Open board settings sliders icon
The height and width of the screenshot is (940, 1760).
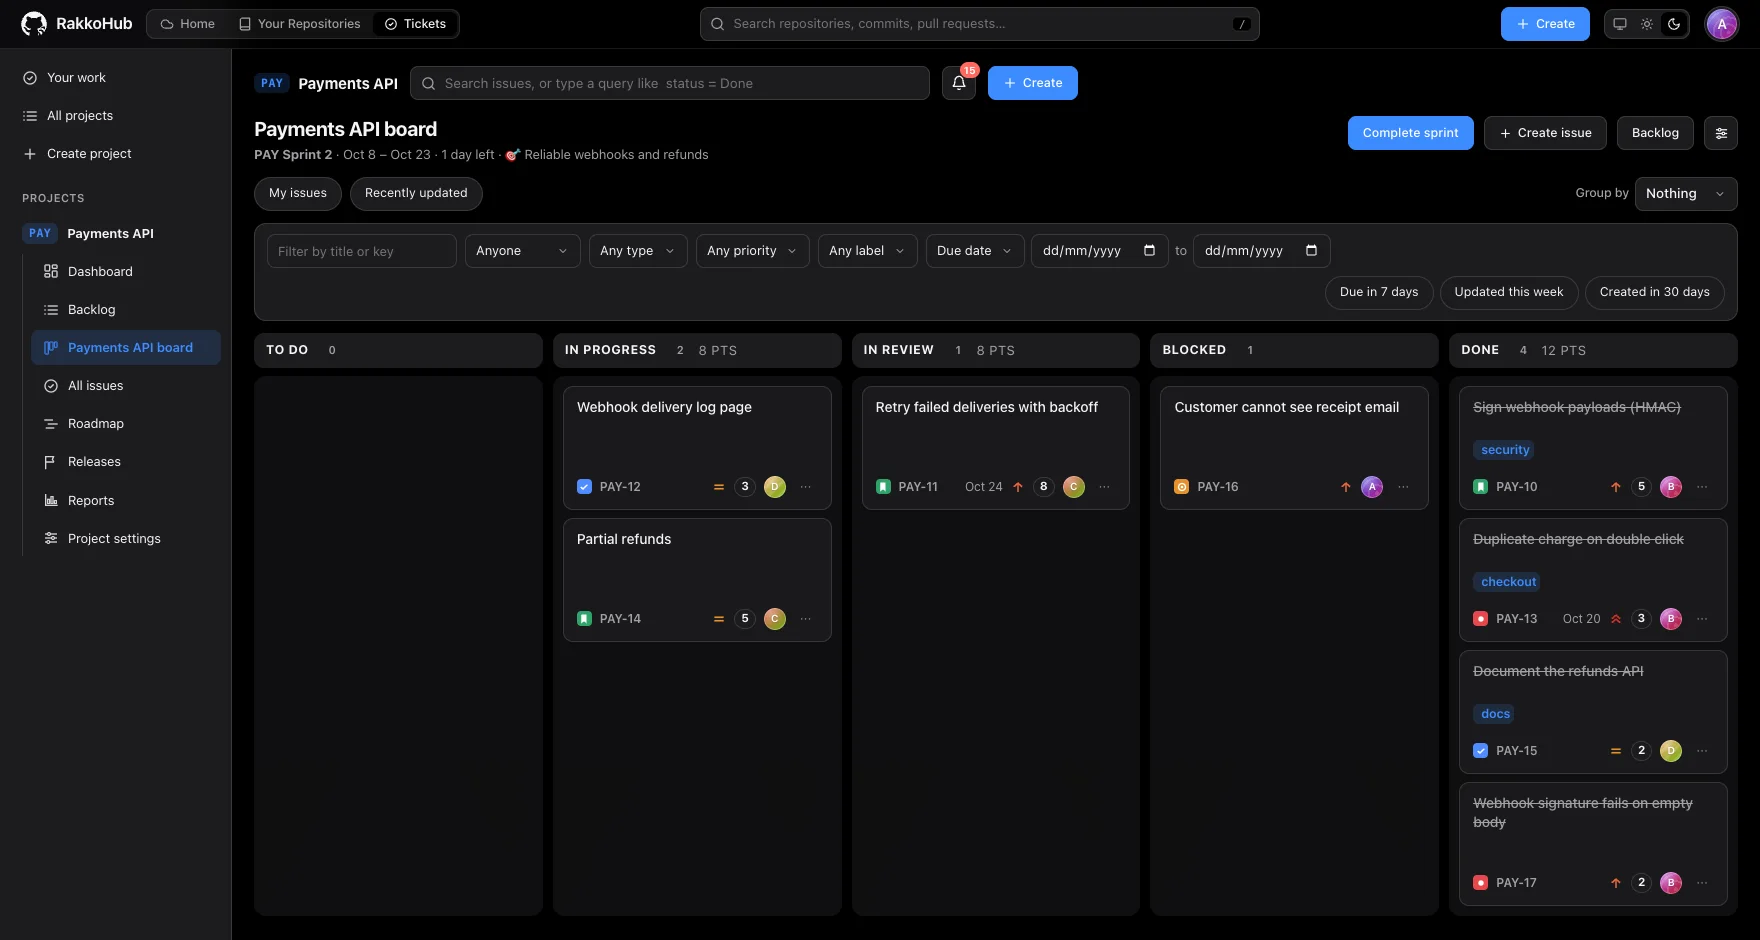pos(1721,133)
